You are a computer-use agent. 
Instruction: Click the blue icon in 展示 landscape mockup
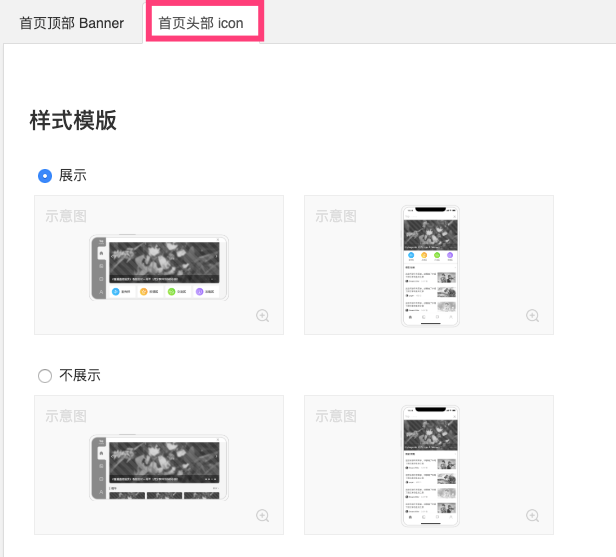pyautogui.click(x=116, y=291)
